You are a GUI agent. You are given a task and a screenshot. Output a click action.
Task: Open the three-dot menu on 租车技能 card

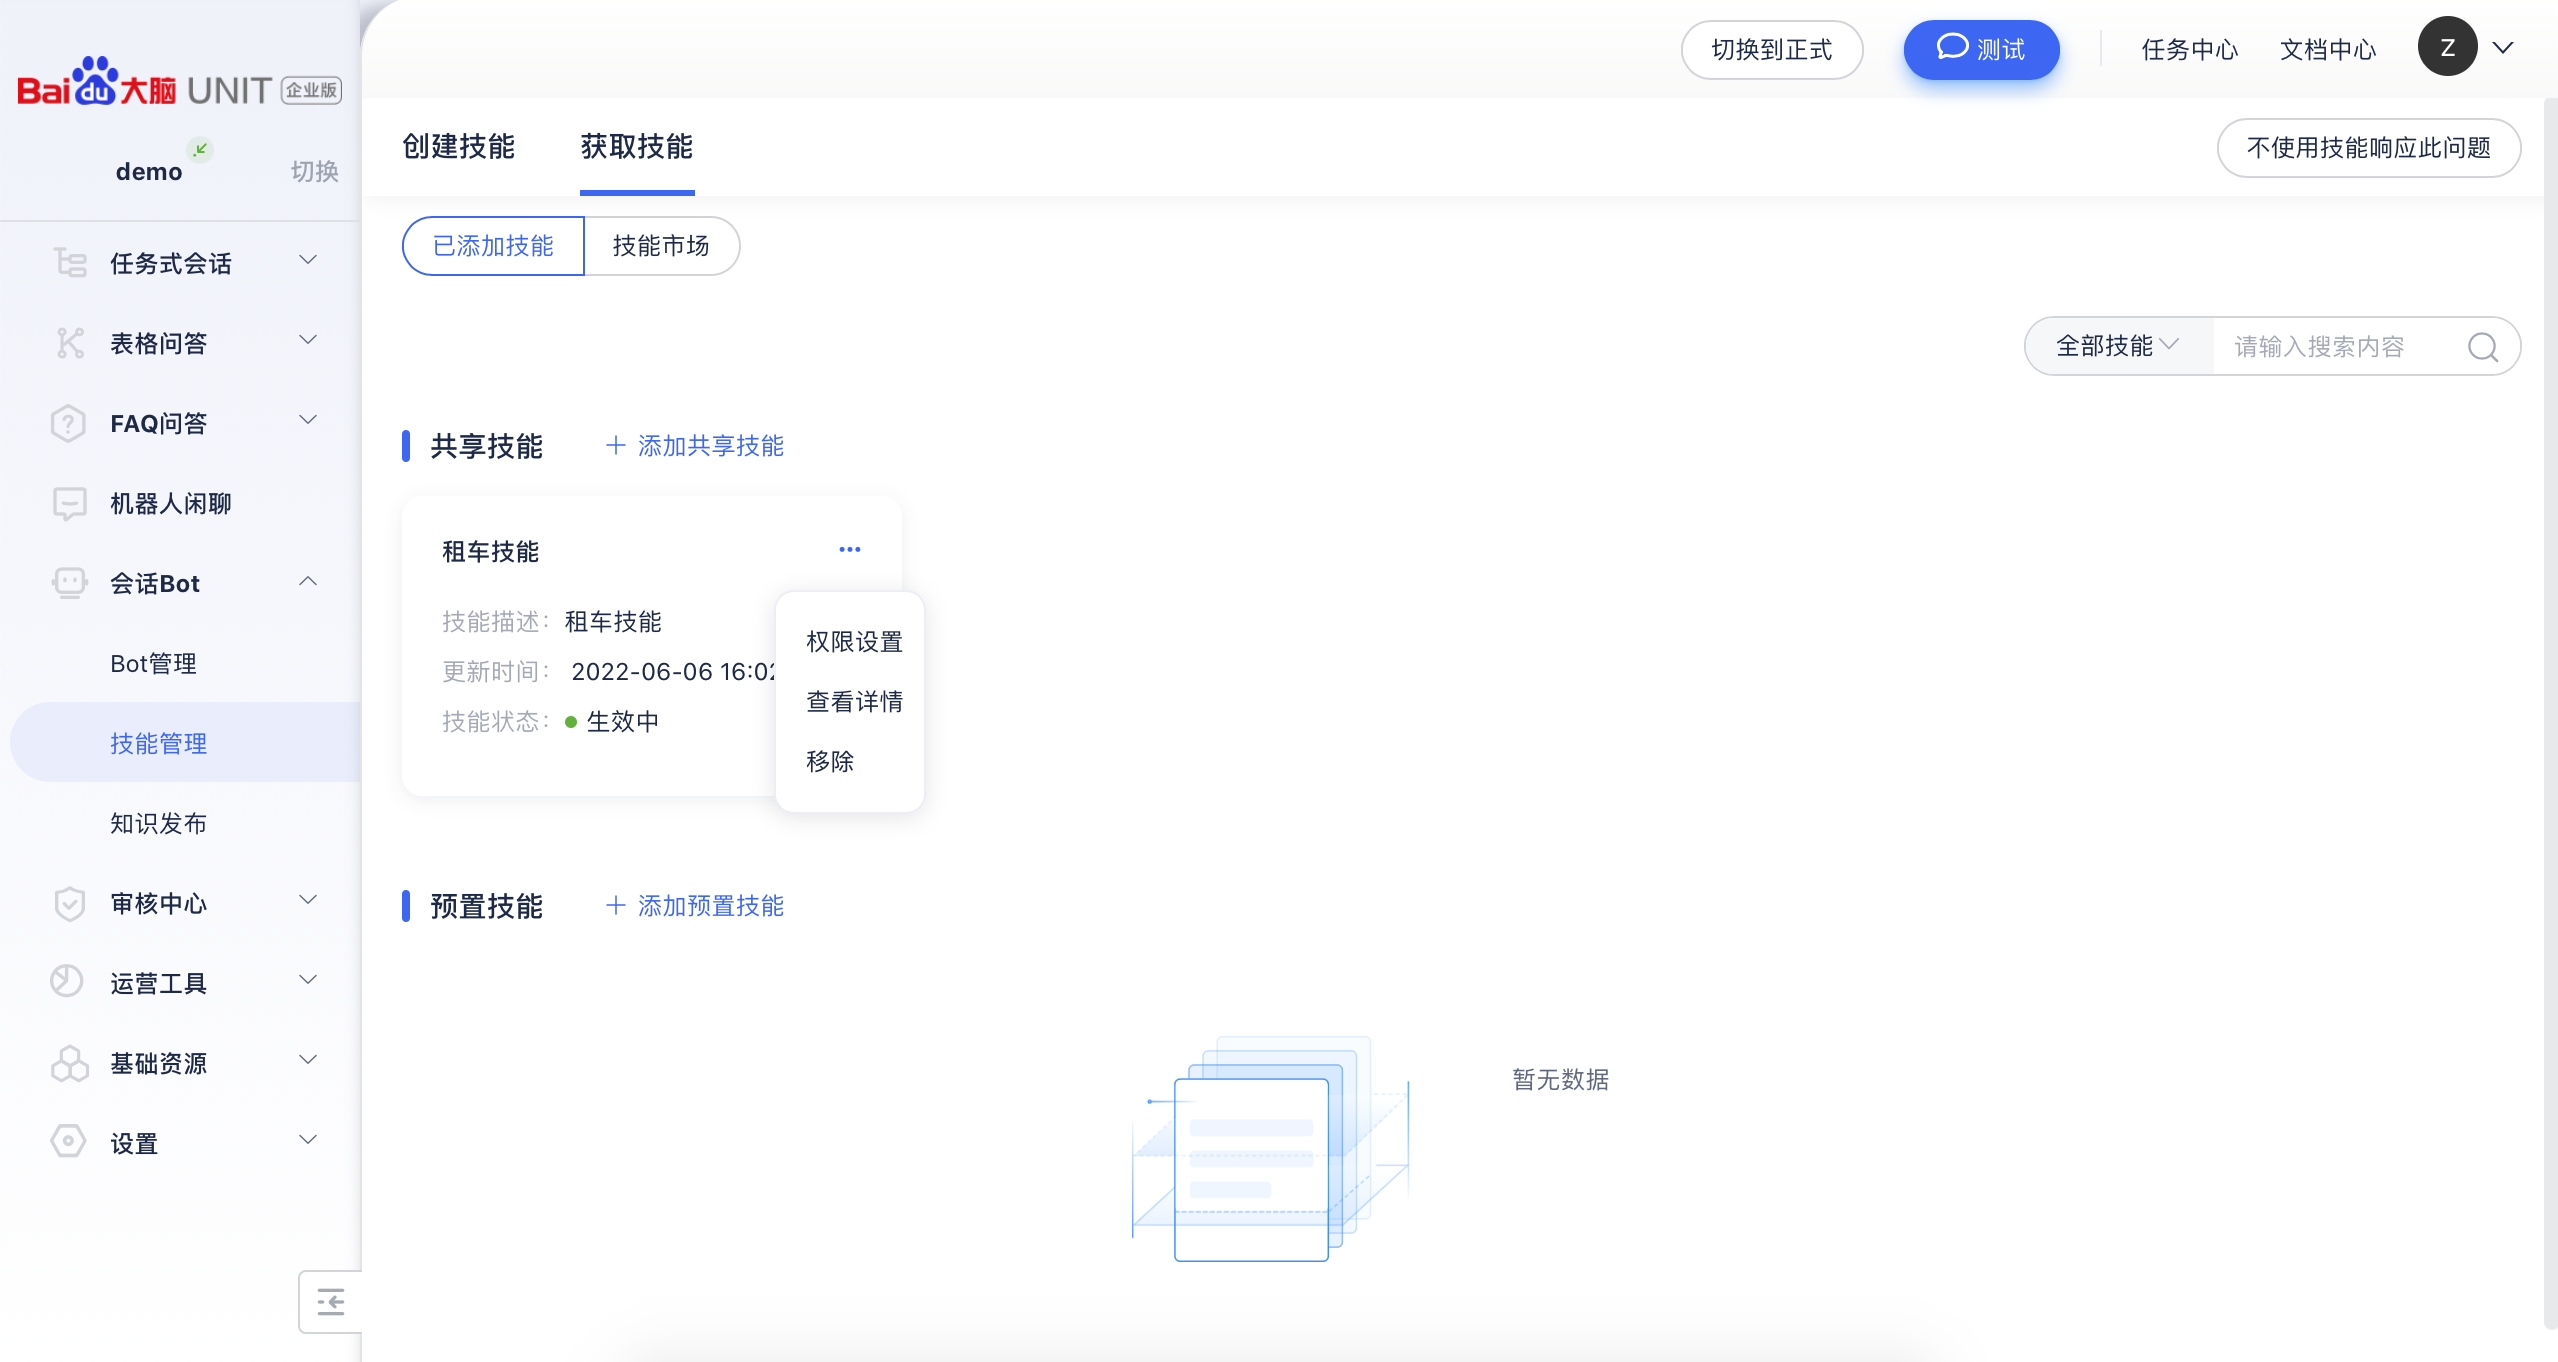click(850, 549)
